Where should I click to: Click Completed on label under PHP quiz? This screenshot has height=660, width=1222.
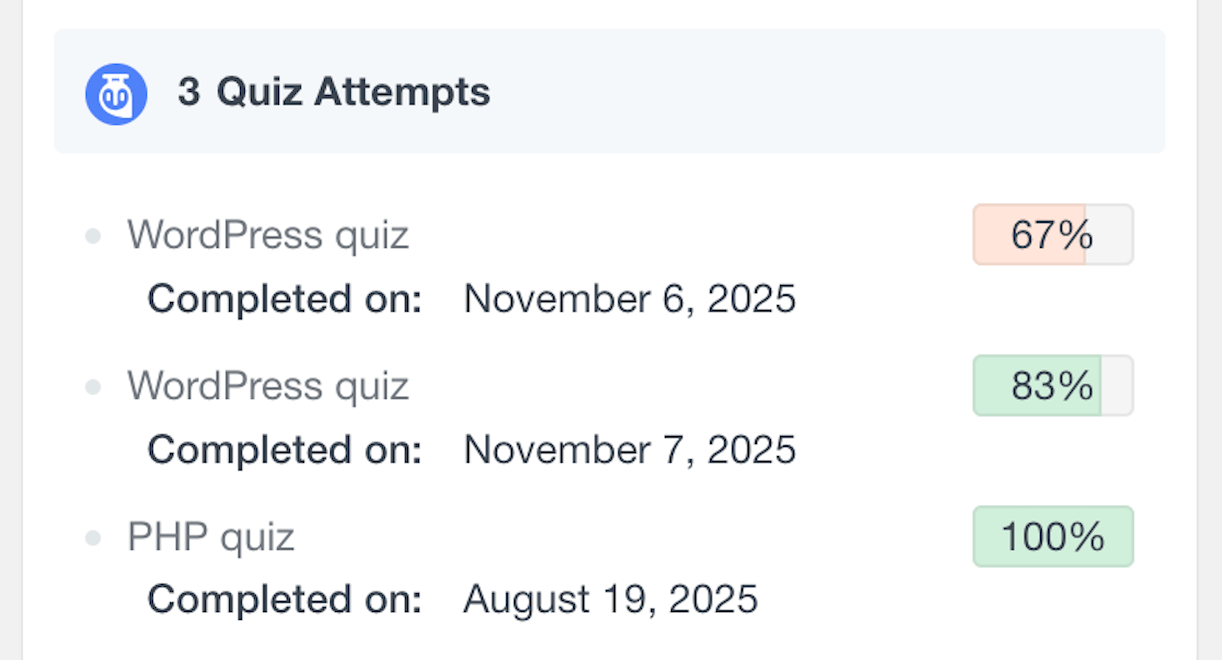point(283,599)
